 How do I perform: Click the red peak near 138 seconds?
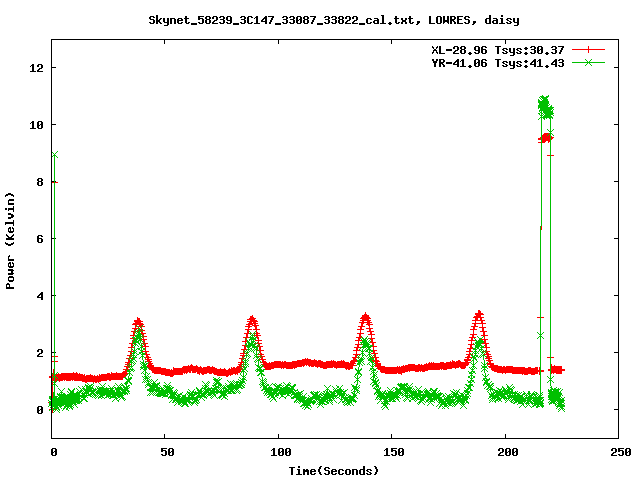pos(365,318)
